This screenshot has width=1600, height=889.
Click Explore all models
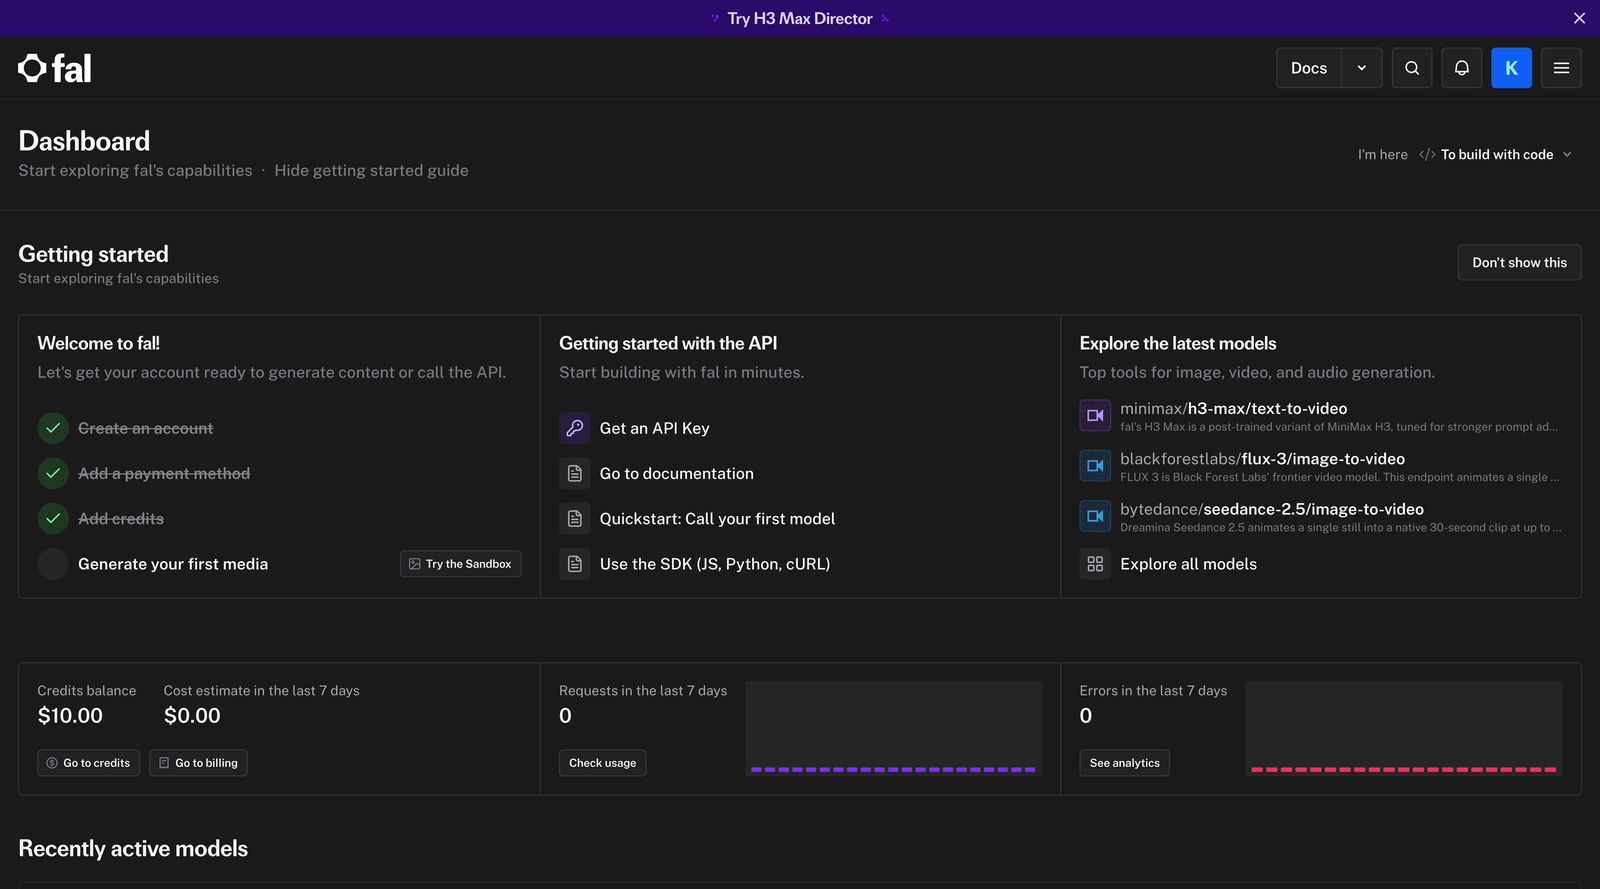pyautogui.click(x=1189, y=564)
